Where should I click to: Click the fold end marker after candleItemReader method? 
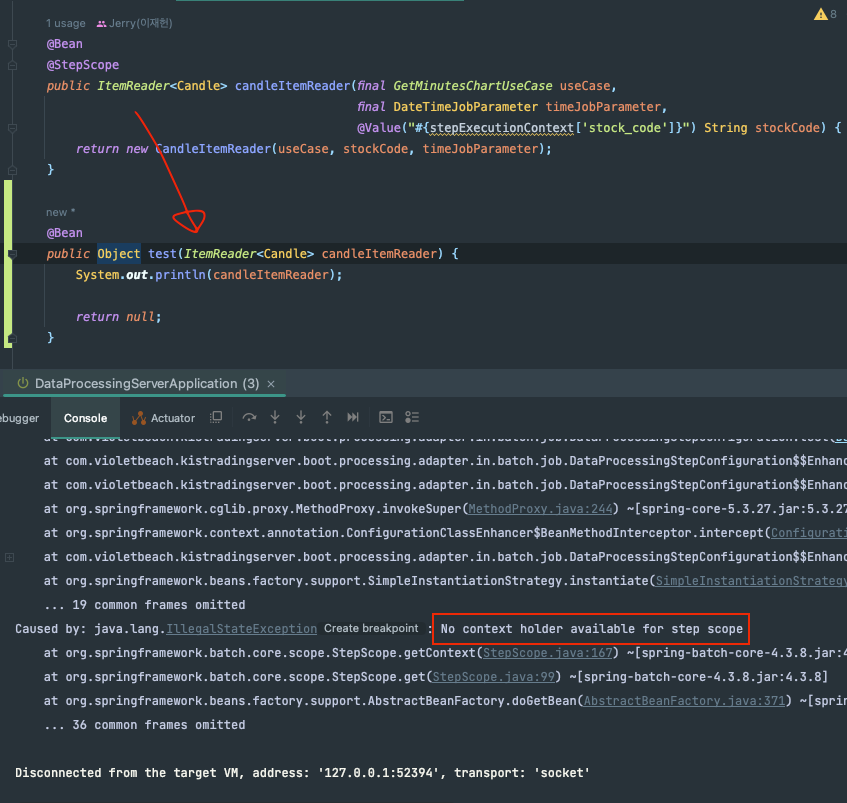point(12,170)
